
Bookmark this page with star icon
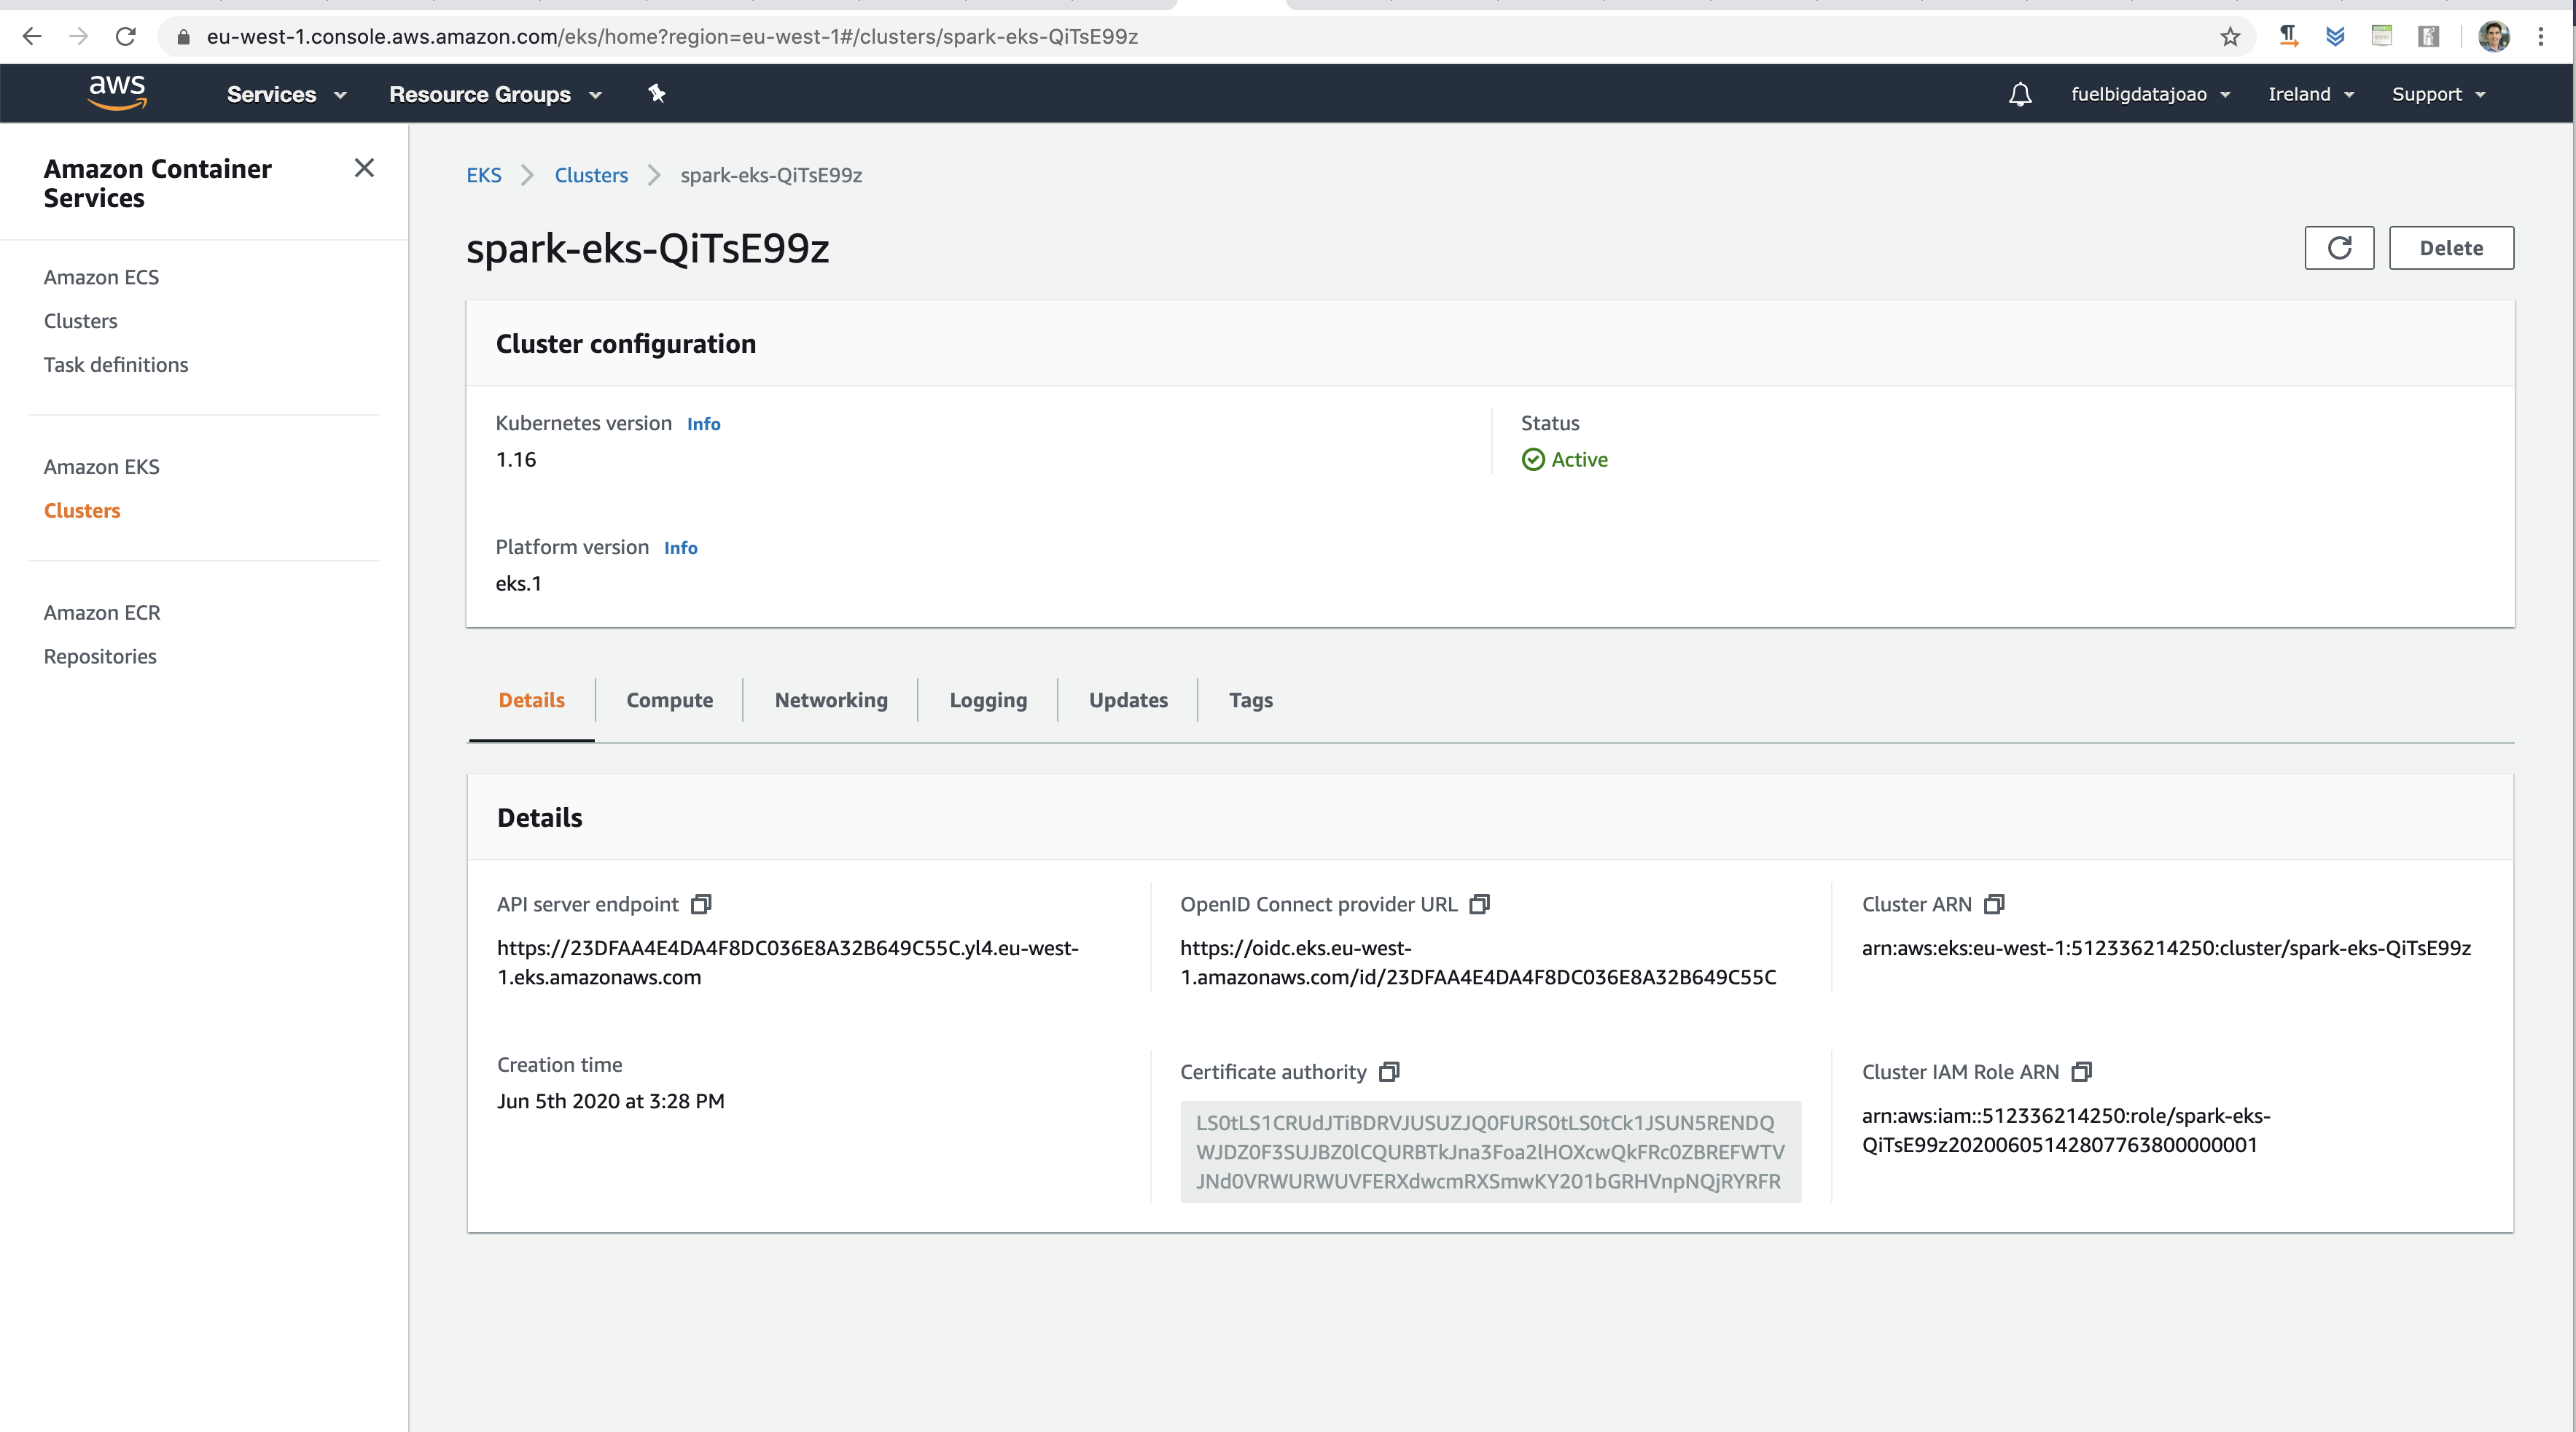tap(2230, 37)
